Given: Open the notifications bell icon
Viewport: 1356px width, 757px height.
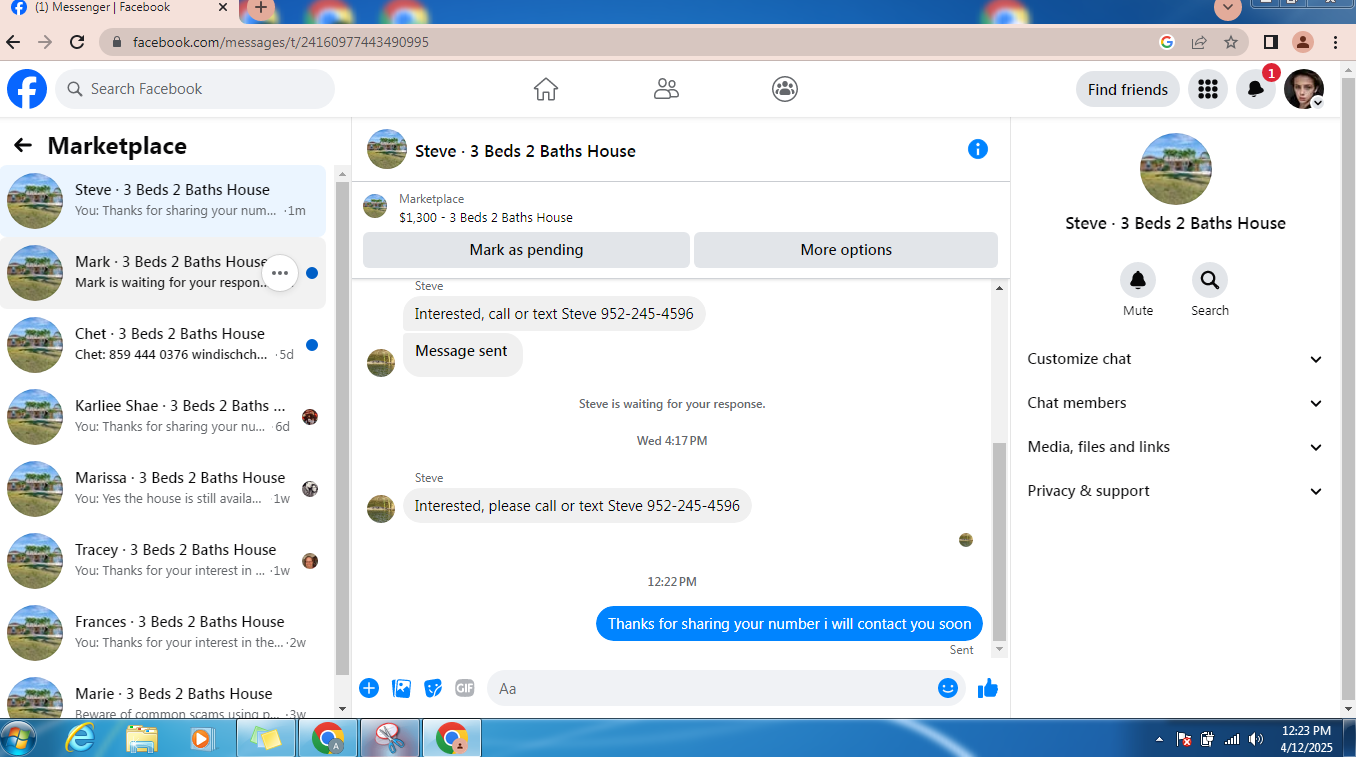Looking at the screenshot, I should click(1256, 89).
